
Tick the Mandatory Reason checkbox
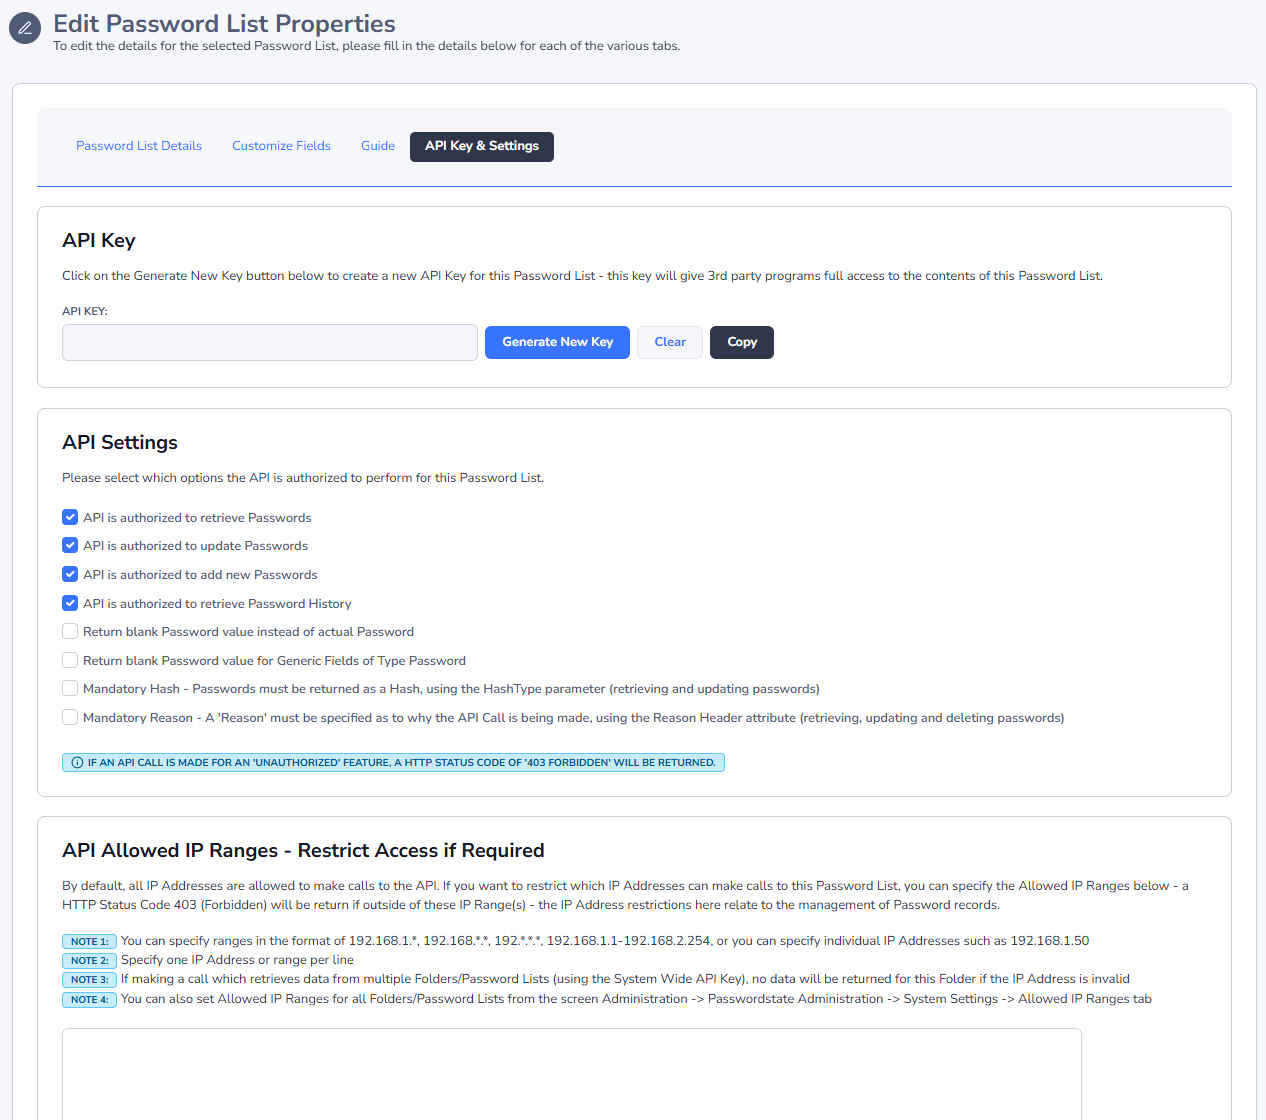(70, 717)
